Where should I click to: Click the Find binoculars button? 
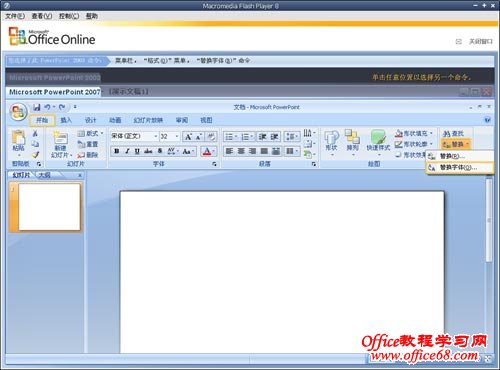click(x=453, y=134)
